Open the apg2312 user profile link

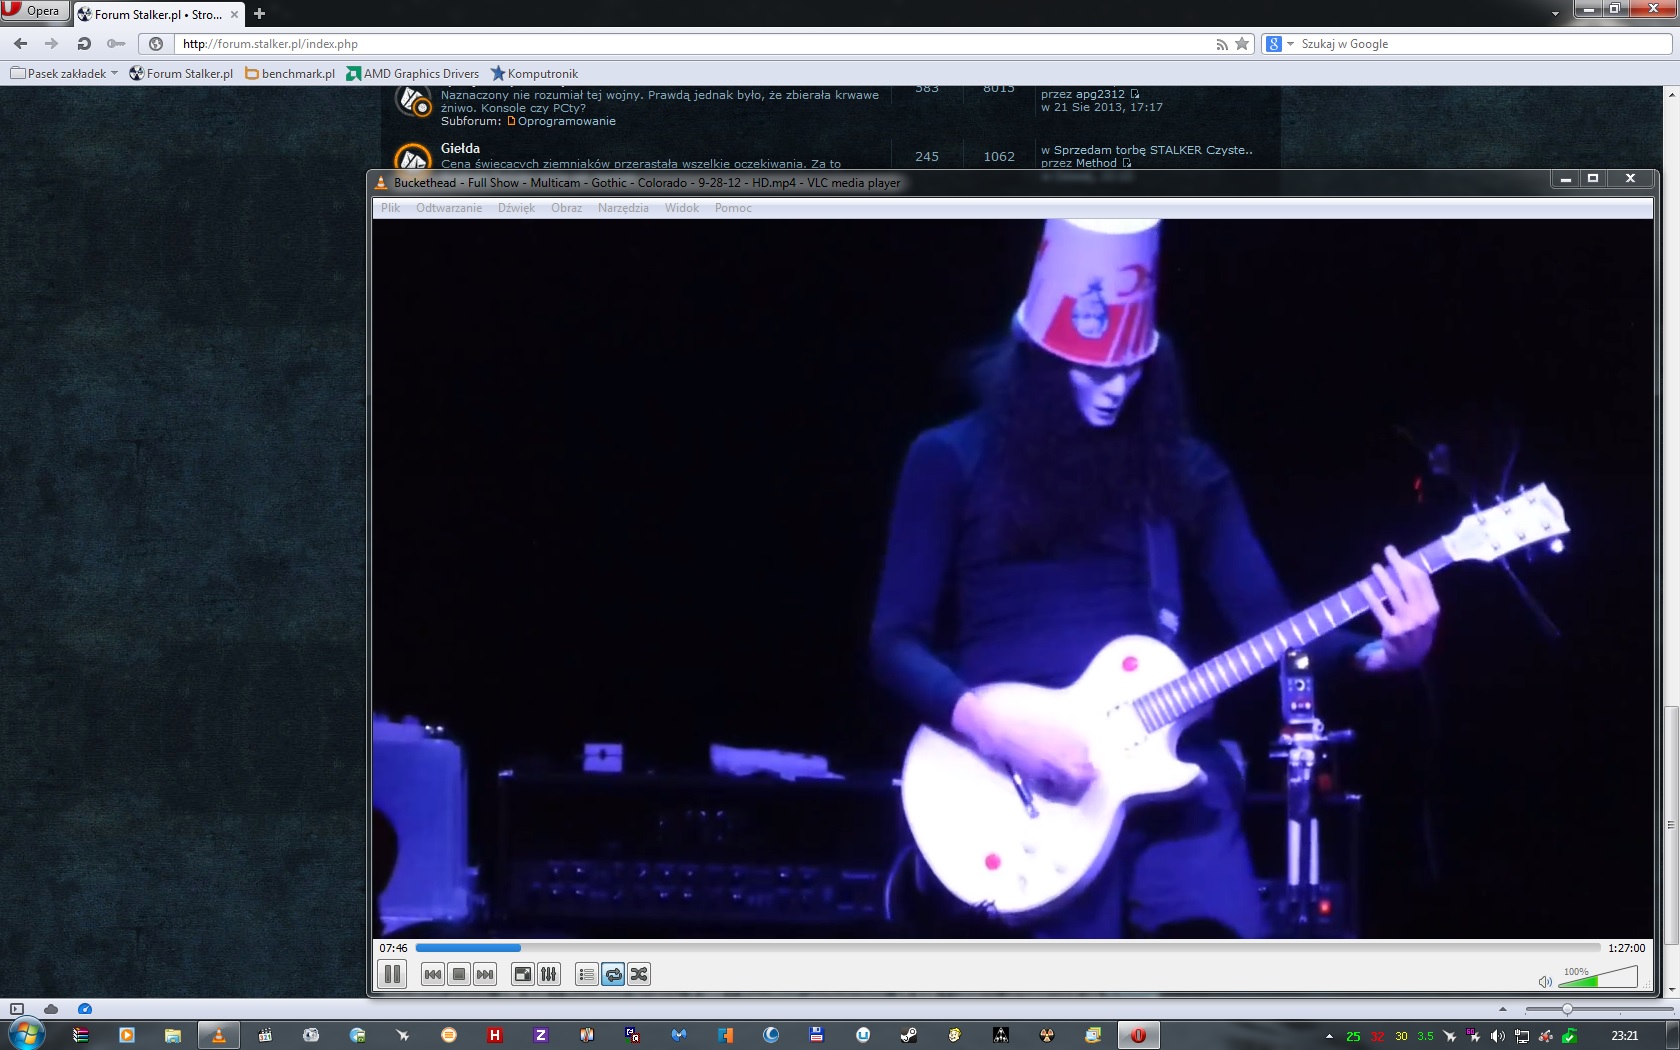coord(1100,94)
